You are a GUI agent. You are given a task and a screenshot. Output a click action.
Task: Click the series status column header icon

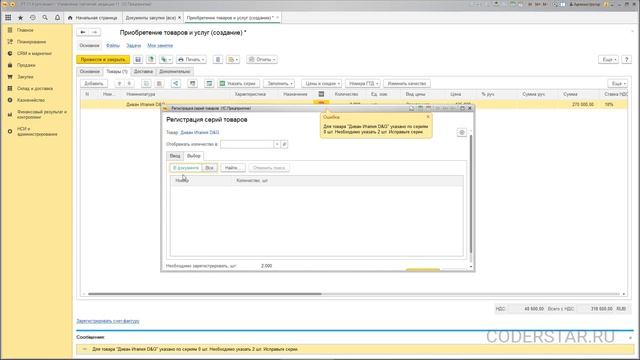(321, 94)
